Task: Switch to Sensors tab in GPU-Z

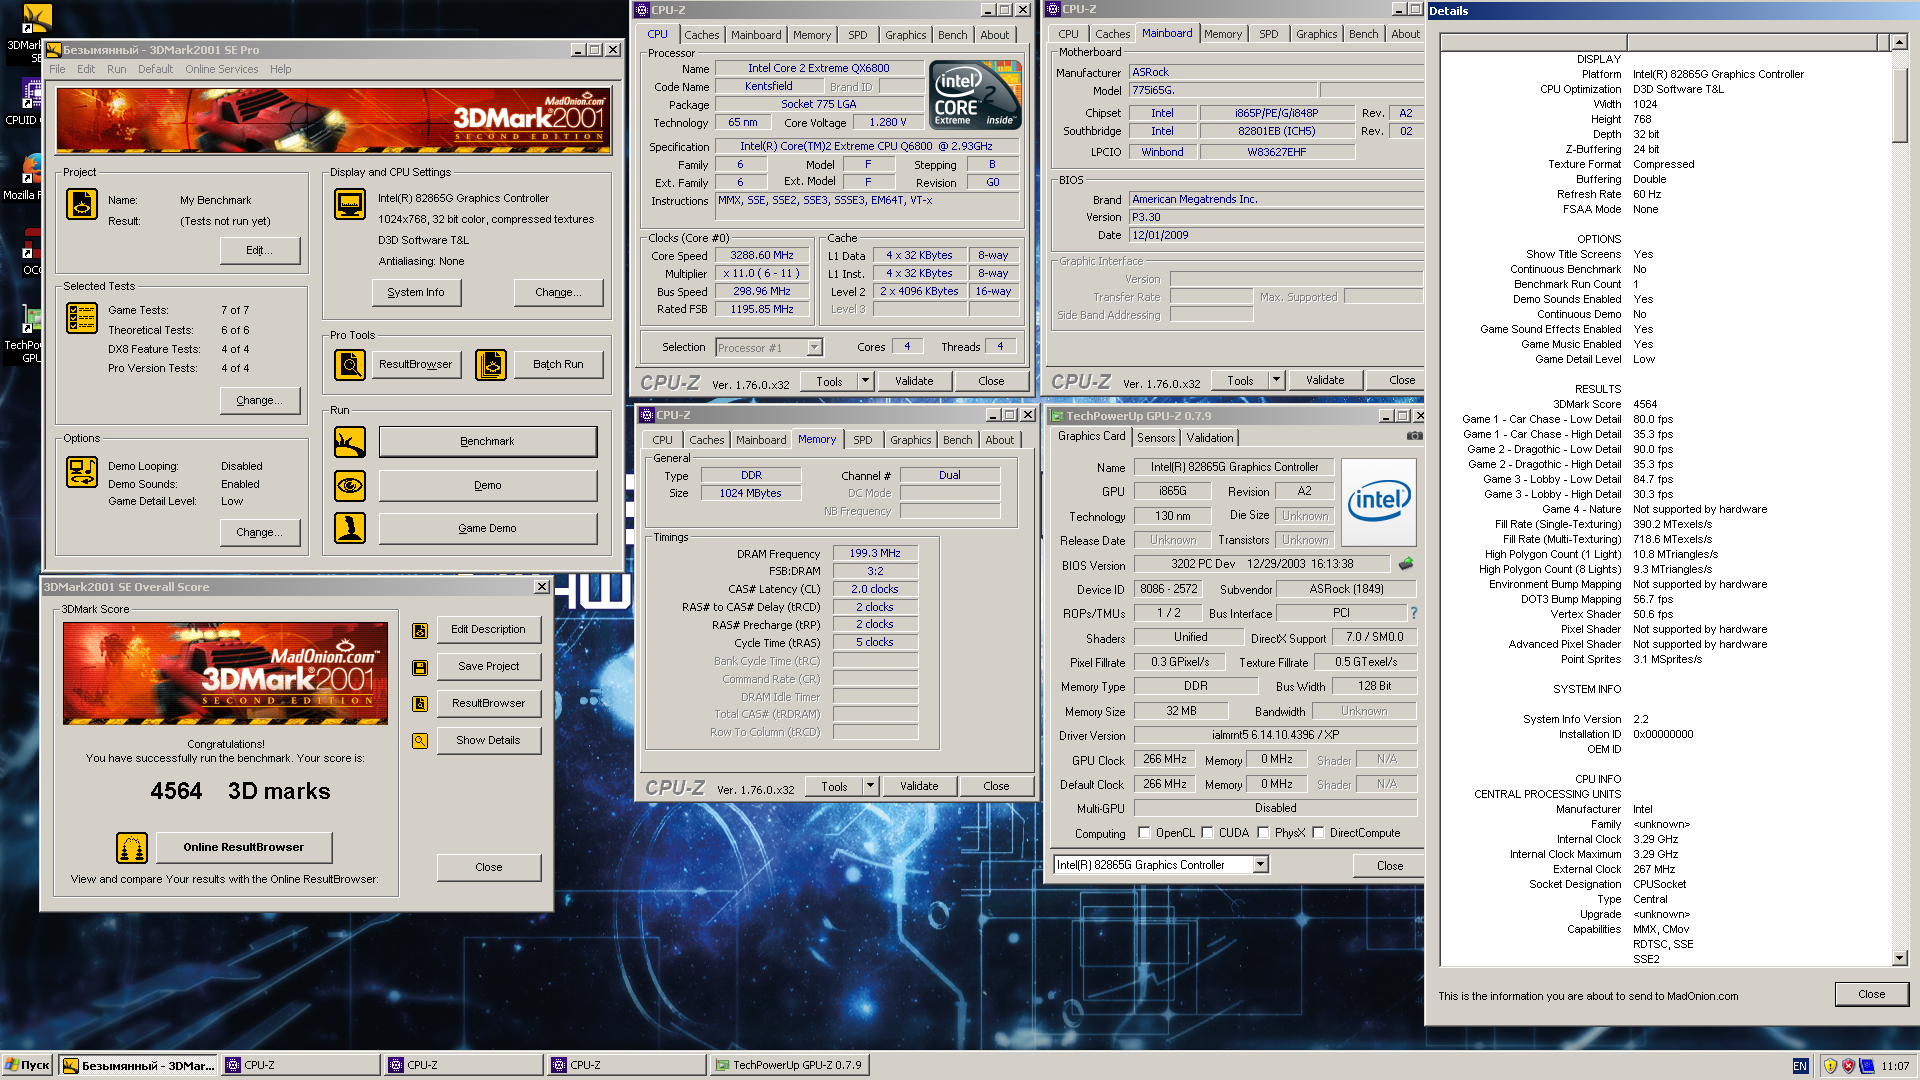Action: 1156,438
